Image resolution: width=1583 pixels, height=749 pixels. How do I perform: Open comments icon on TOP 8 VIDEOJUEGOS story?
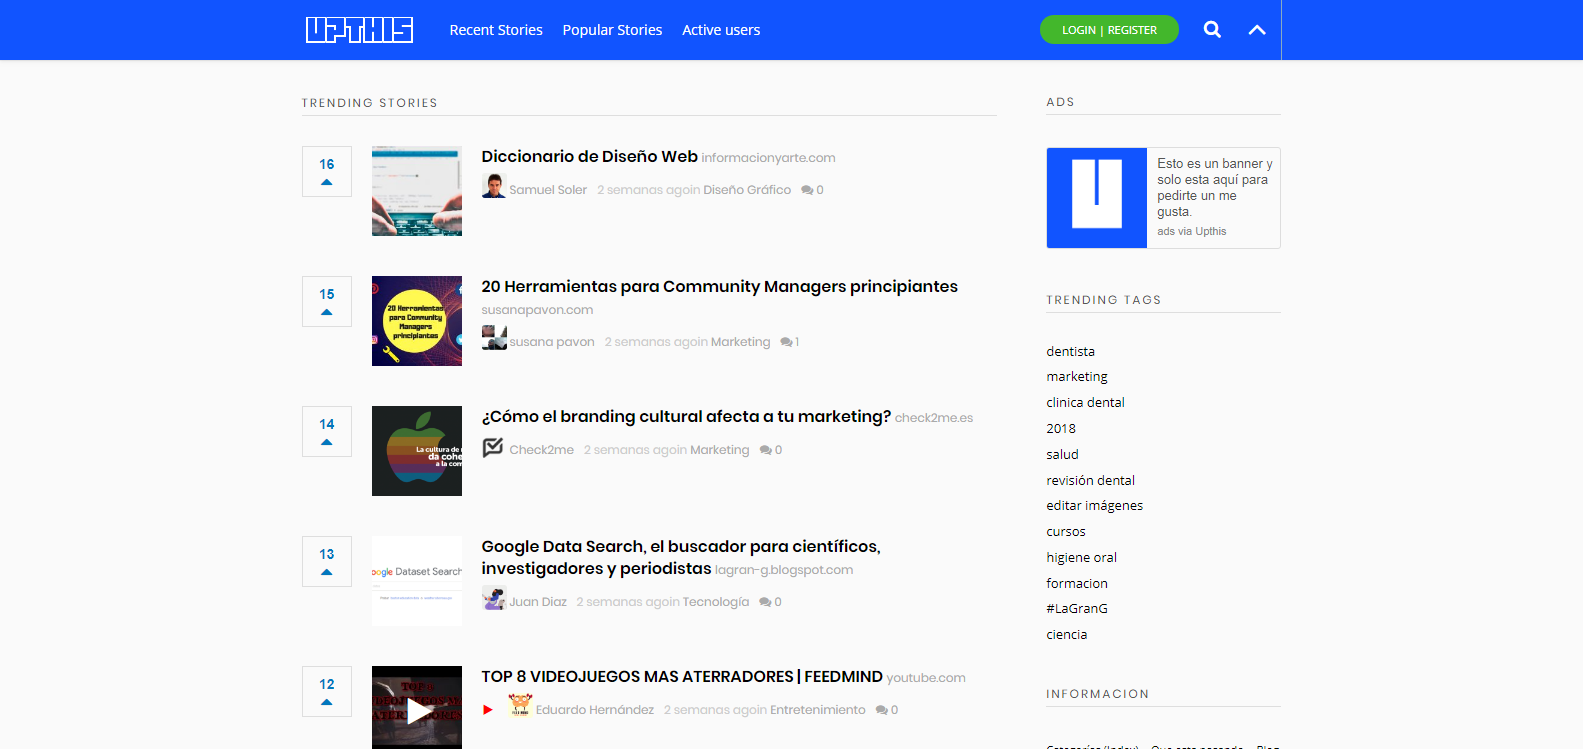[882, 710]
